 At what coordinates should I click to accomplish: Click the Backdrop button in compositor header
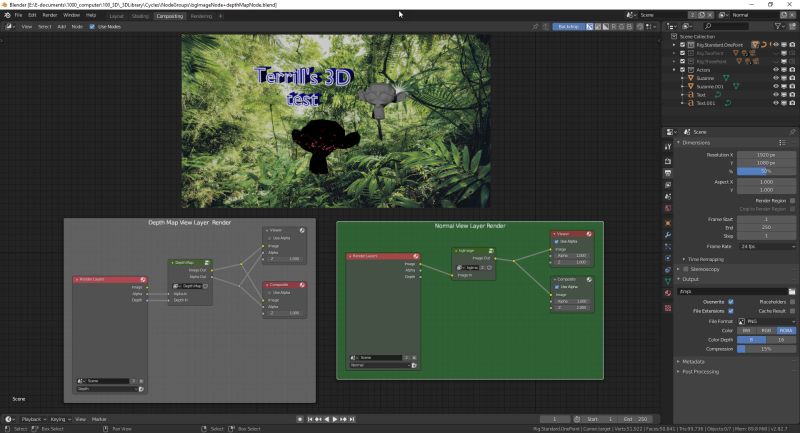[x=568, y=27]
